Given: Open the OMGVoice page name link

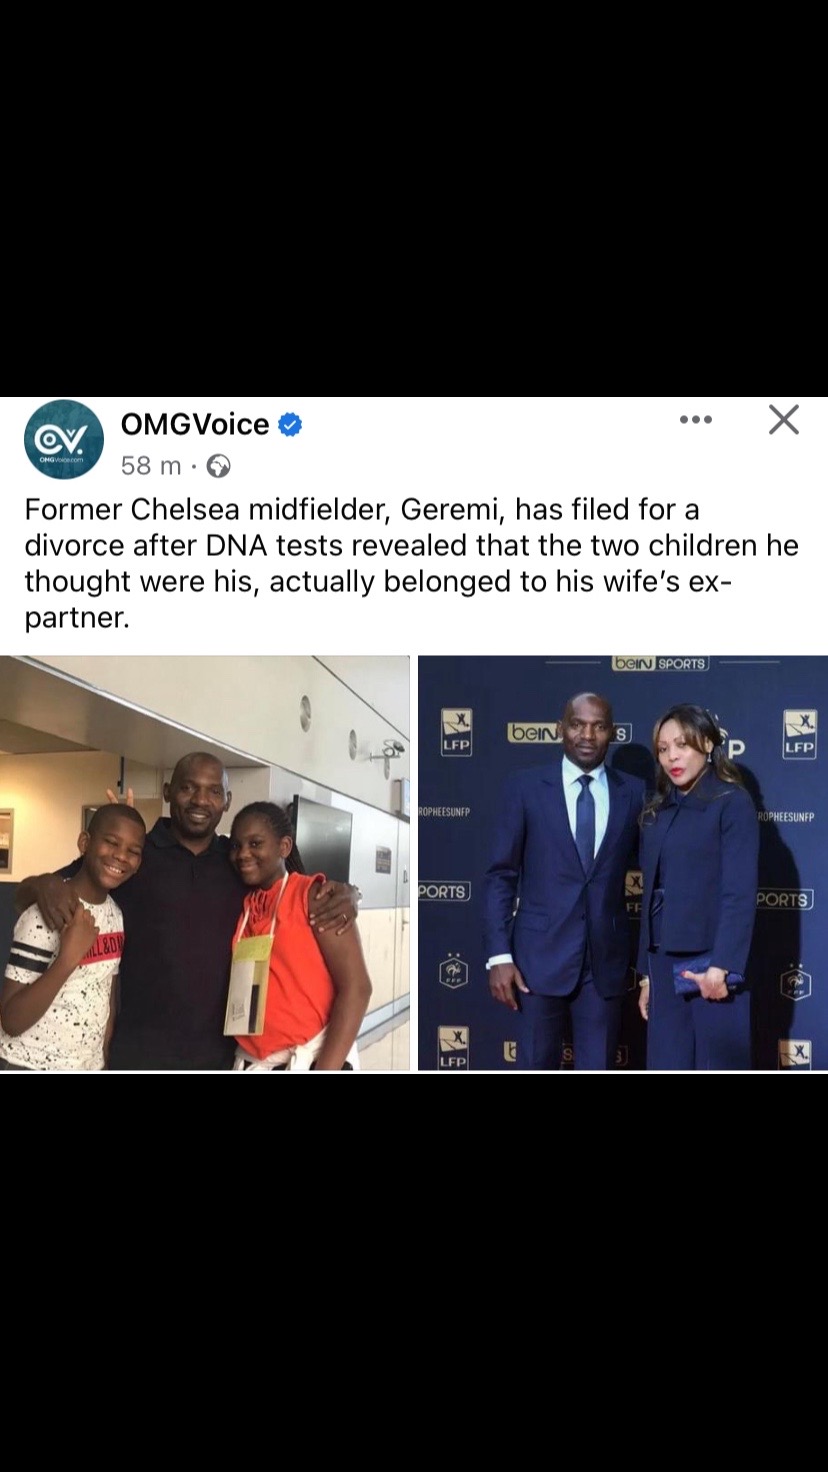Looking at the screenshot, I should 195,425.
